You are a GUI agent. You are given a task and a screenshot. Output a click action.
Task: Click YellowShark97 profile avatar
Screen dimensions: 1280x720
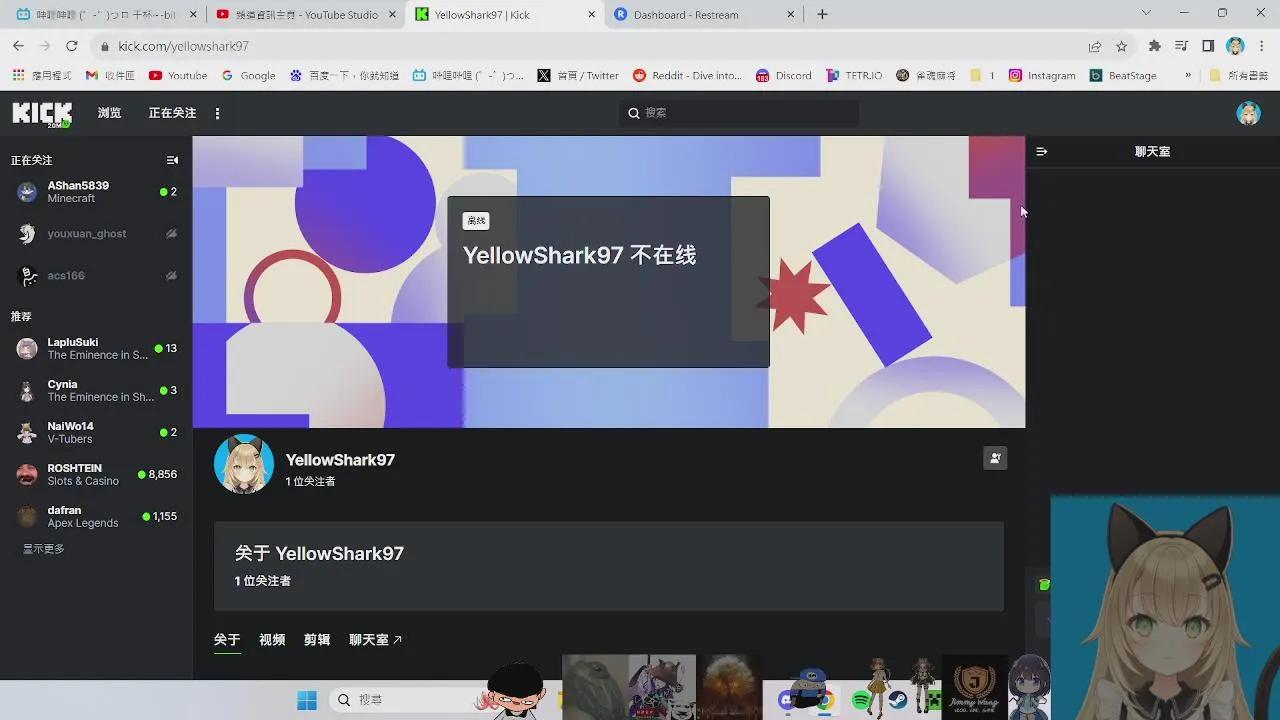pos(243,464)
